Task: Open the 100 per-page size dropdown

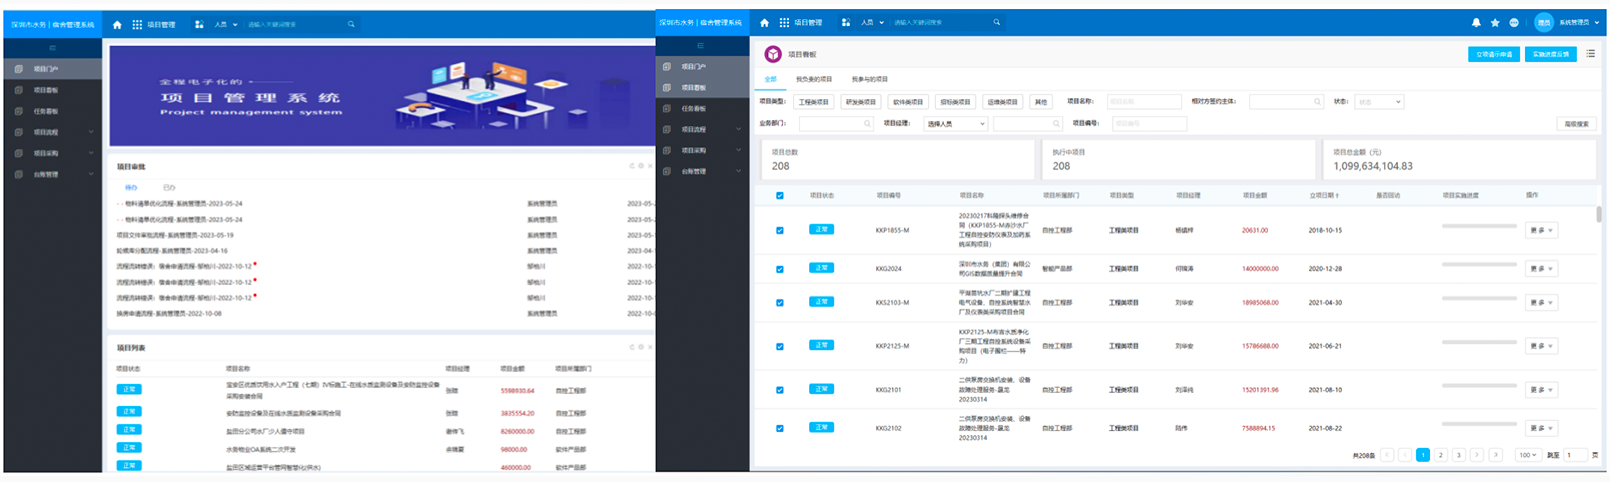Action: pyautogui.click(x=1528, y=455)
